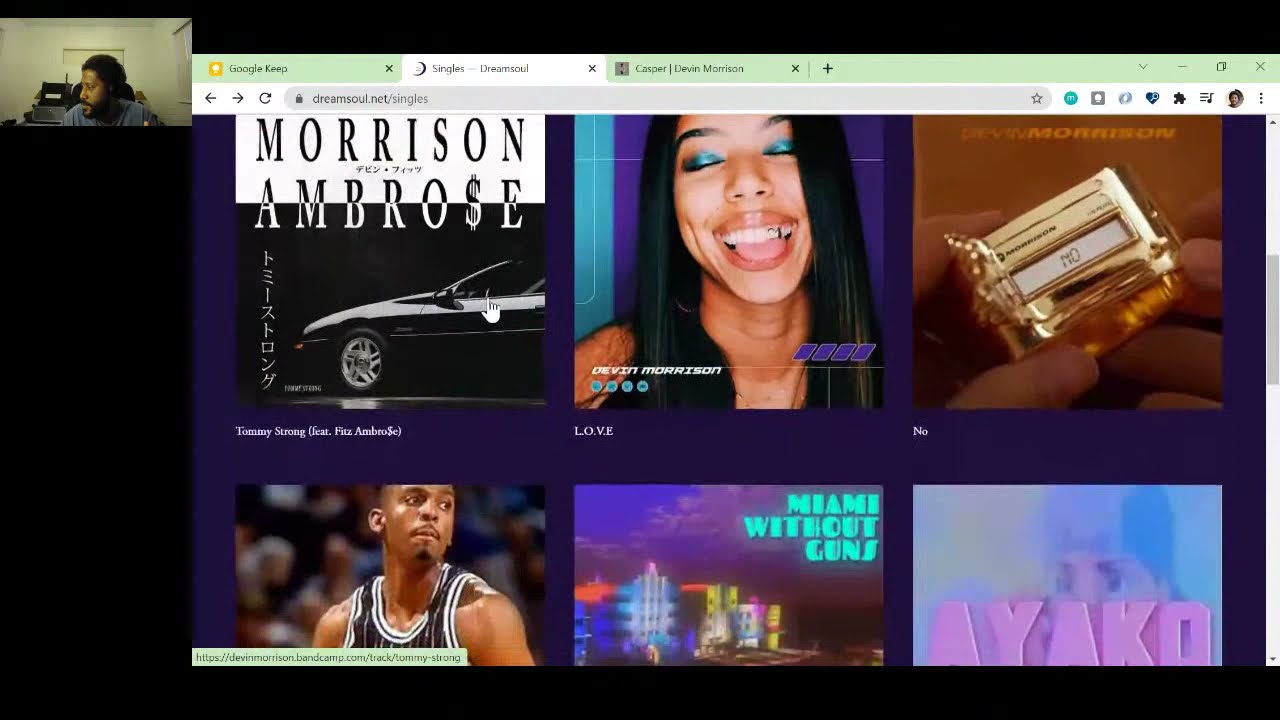Open the Extensions puzzle-piece menu
This screenshot has width=1280, height=720.
tap(1179, 98)
